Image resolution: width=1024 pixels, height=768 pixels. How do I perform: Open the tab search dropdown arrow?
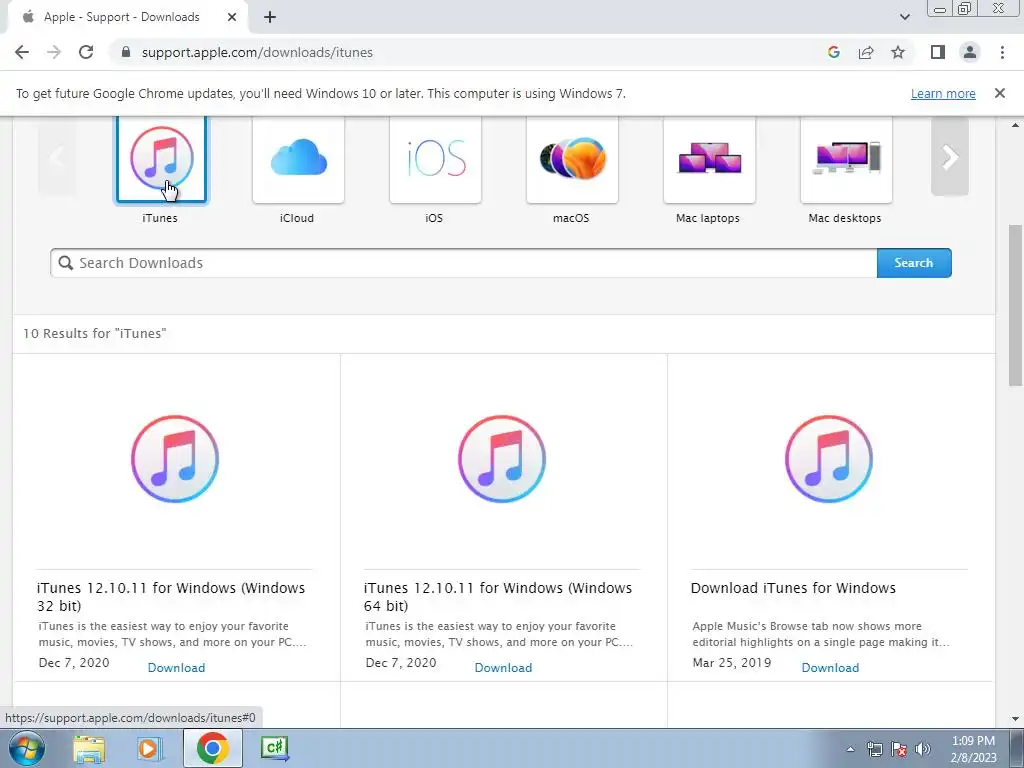pos(904,17)
